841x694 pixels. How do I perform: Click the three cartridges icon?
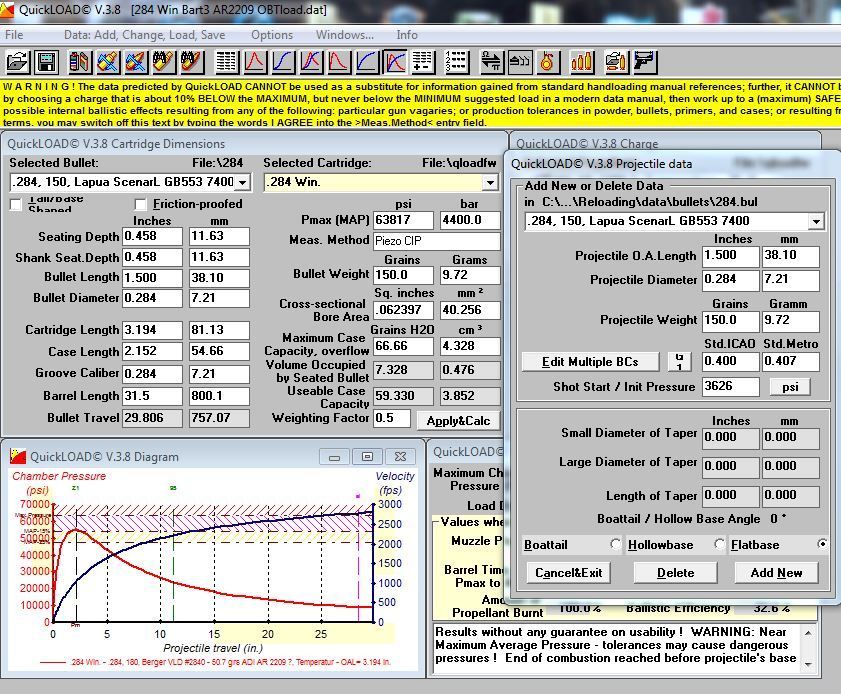(581, 62)
